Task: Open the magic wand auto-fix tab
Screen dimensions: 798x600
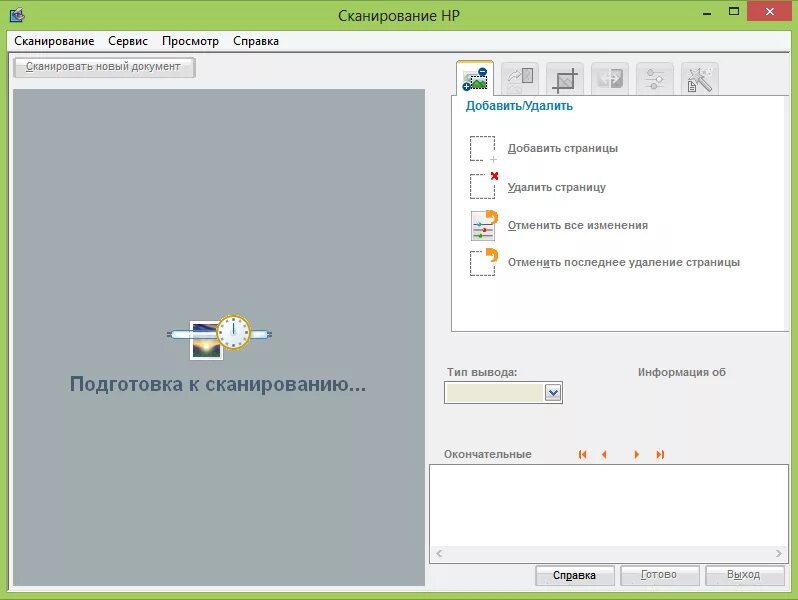Action: (x=699, y=79)
